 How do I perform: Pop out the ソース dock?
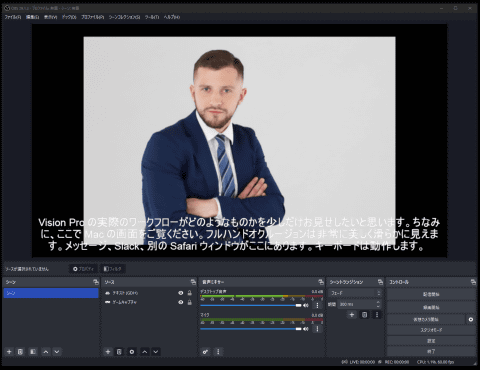(x=193, y=282)
